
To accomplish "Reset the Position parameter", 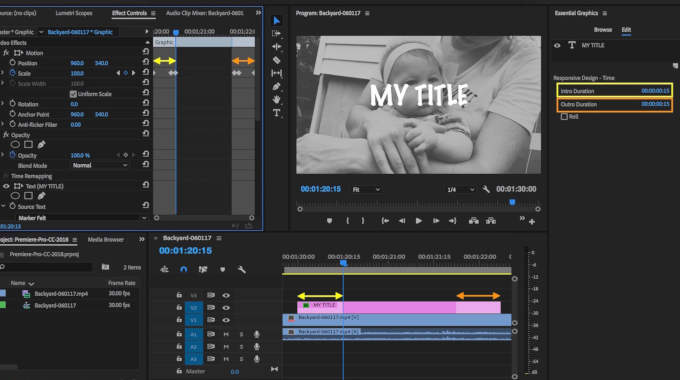I will 145,62.
